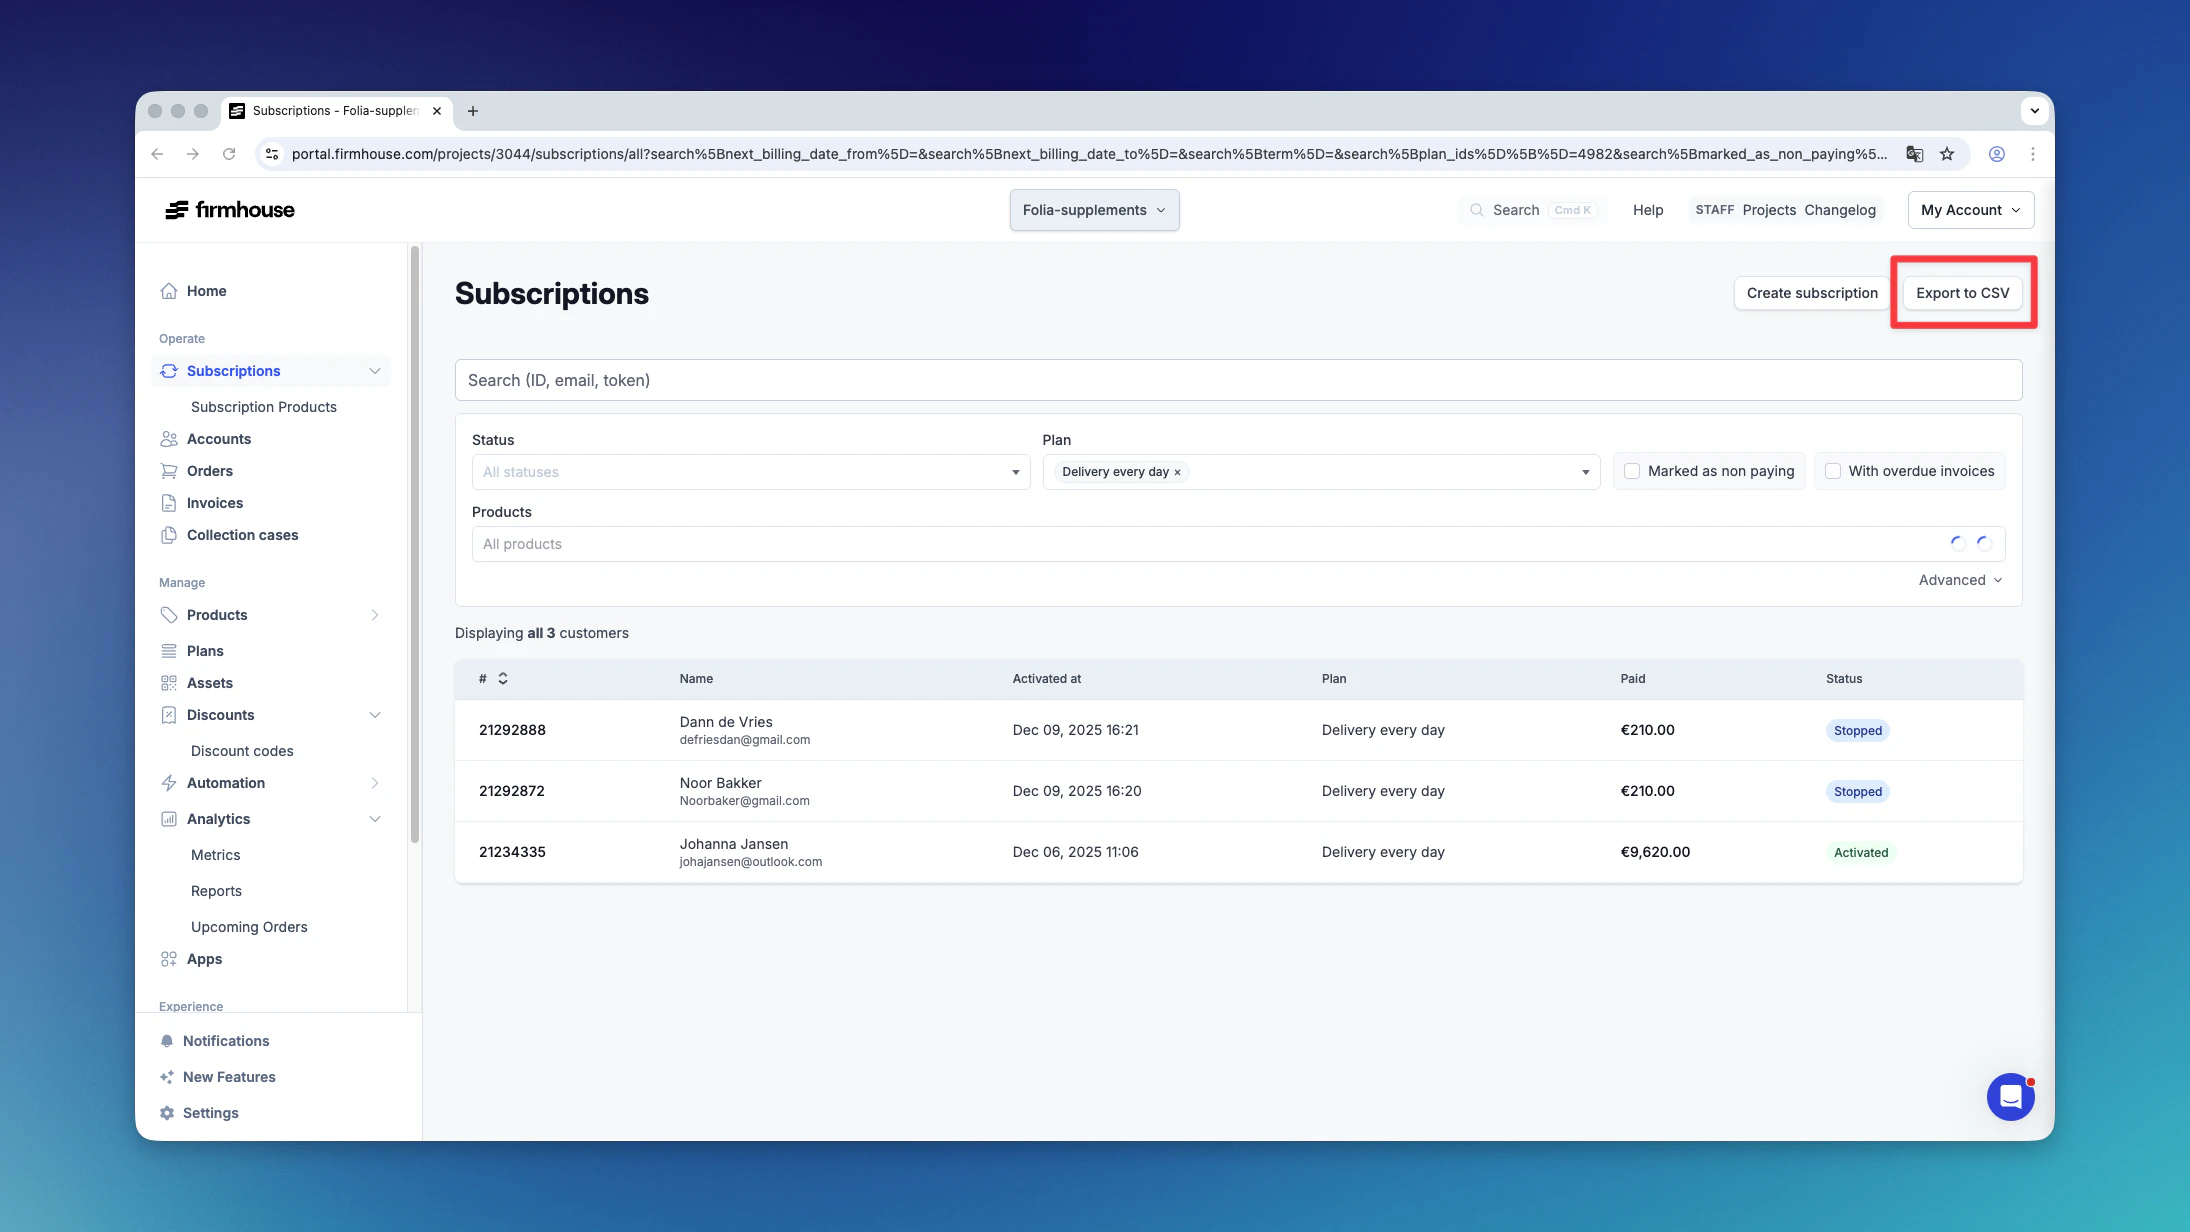Click the search magnifier icon in header
Screen dimensions: 2190x1232
coord(1476,210)
